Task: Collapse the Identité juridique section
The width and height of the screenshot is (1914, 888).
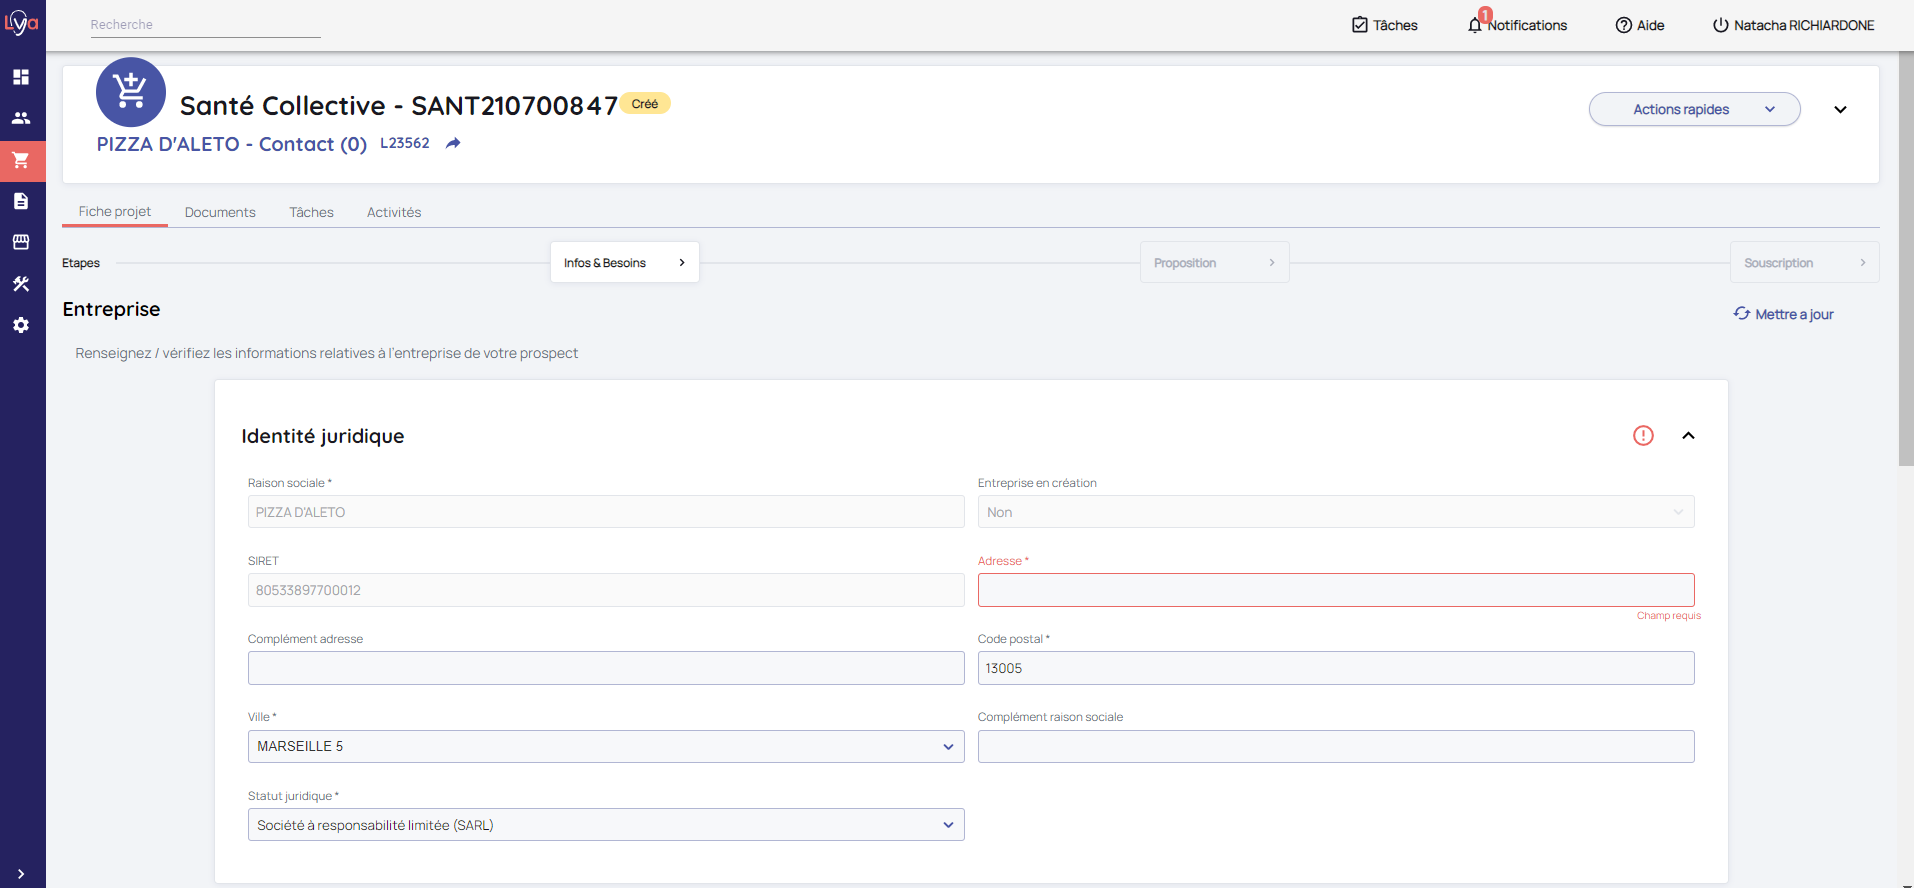Action: pyautogui.click(x=1688, y=435)
